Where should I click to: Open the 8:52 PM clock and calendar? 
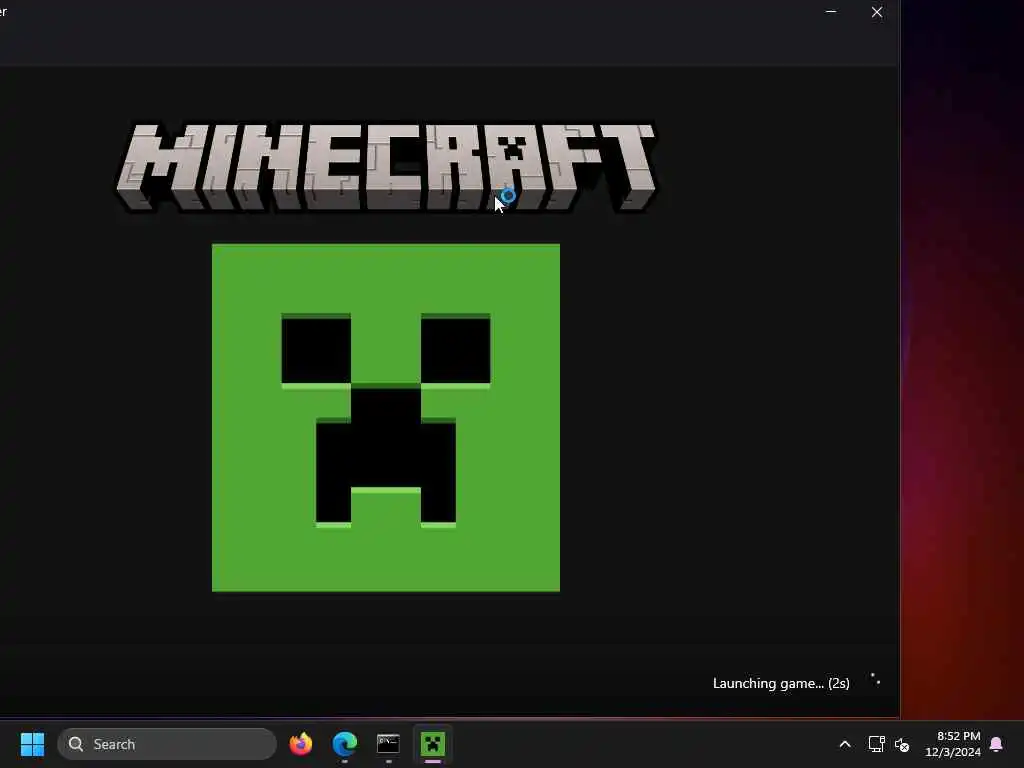(953, 744)
